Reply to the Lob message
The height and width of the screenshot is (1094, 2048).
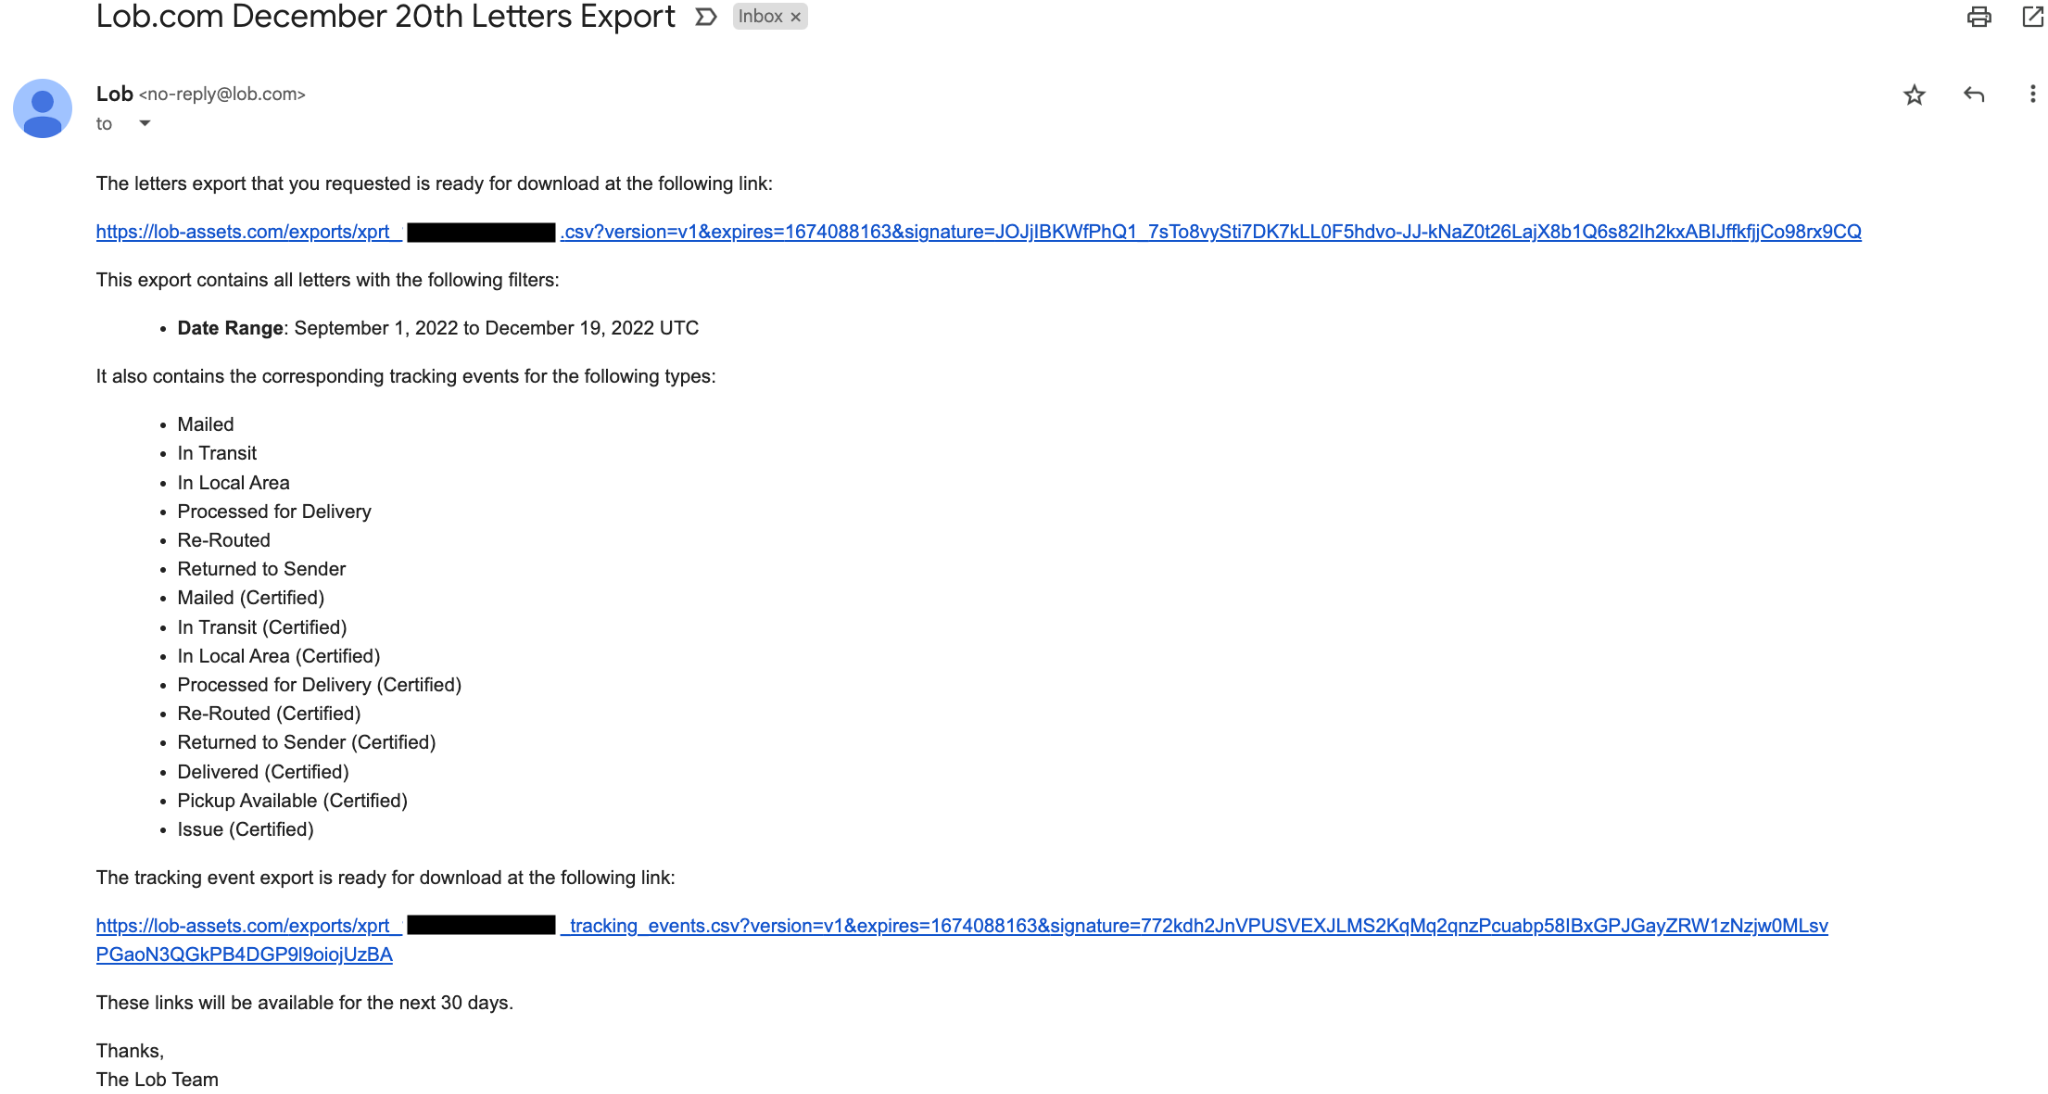coord(1973,95)
